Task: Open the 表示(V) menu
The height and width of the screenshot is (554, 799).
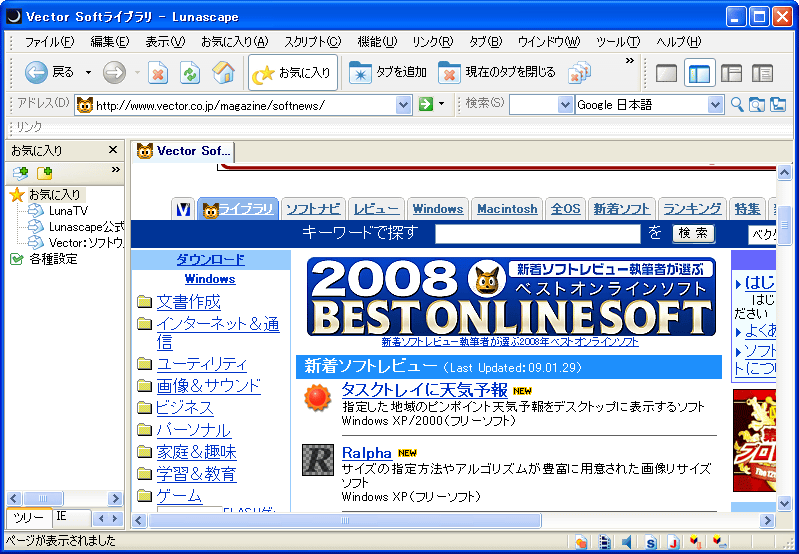Action: (x=165, y=42)
